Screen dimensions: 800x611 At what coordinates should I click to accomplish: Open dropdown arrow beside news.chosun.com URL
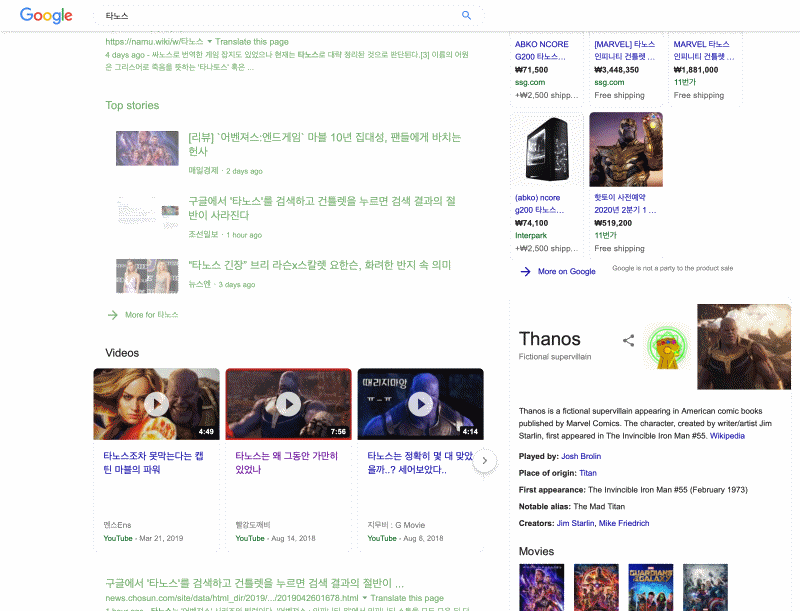tap(365, 598)
